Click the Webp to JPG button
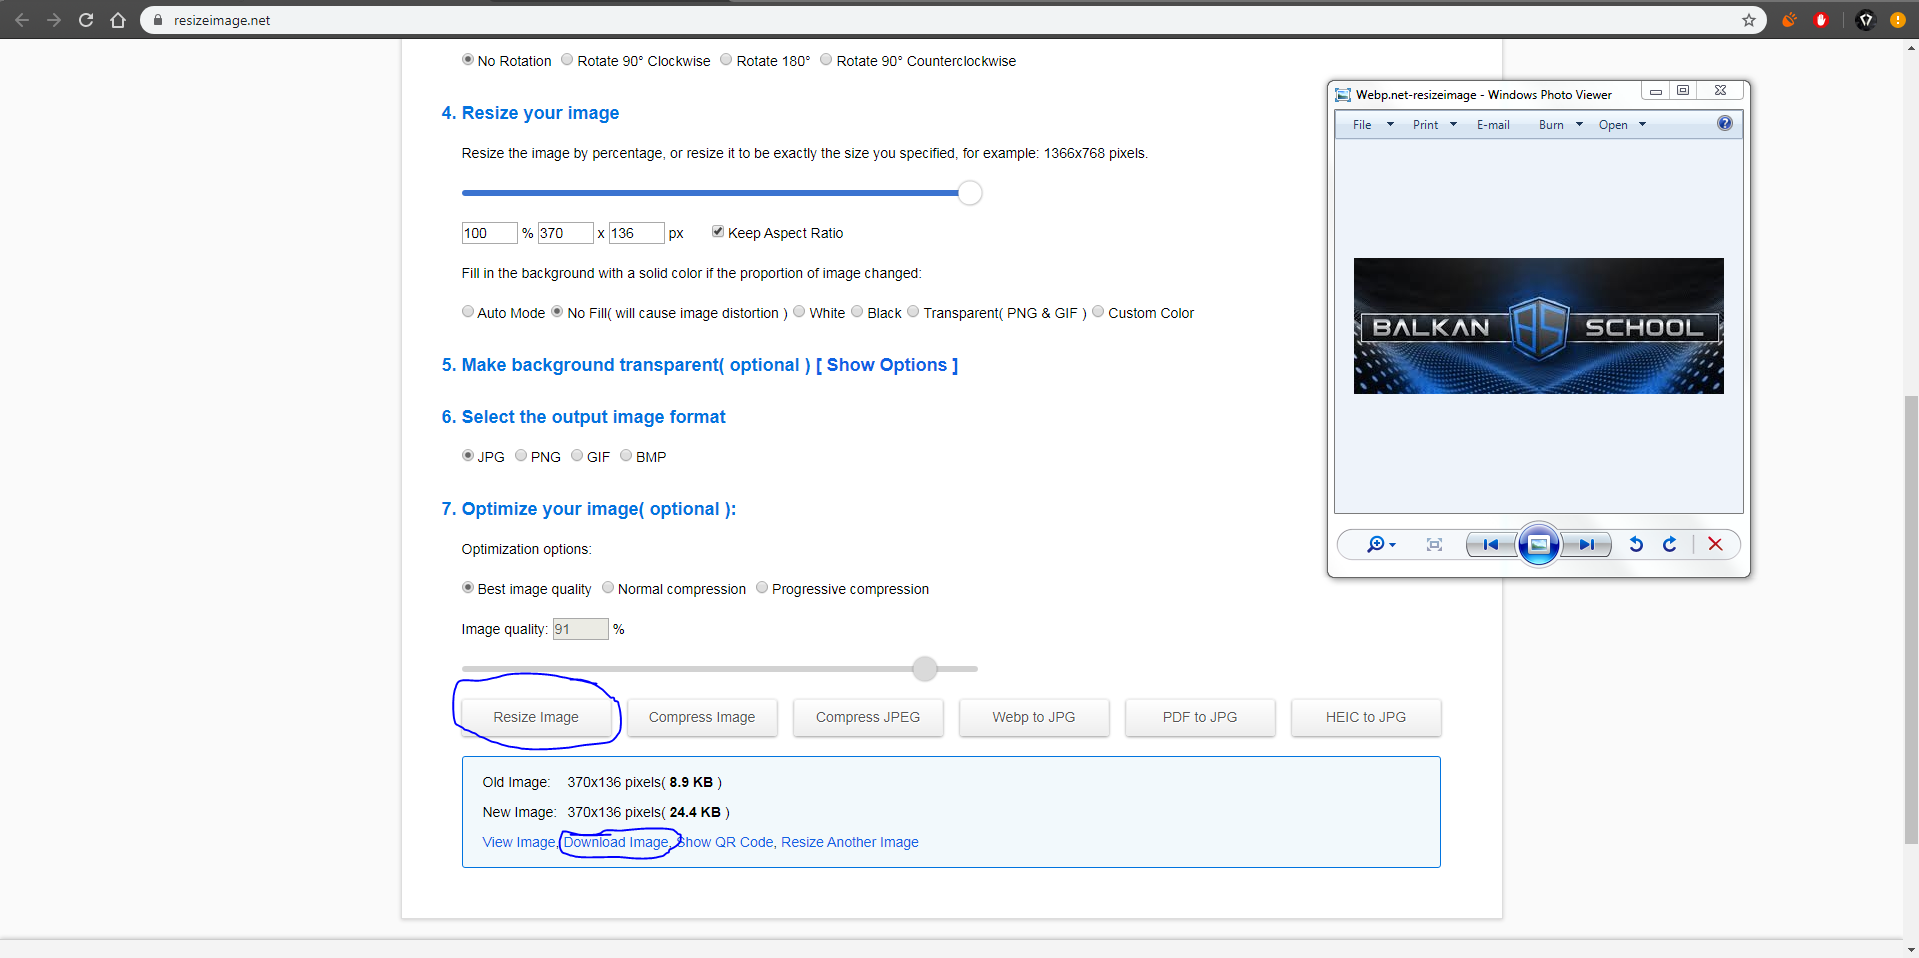Screen dimensions: 1919x958 coord(1034,717)
